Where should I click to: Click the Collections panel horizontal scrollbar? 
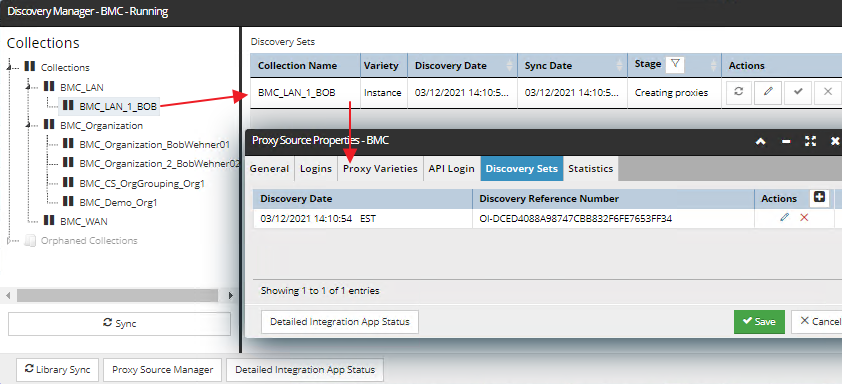117,295
